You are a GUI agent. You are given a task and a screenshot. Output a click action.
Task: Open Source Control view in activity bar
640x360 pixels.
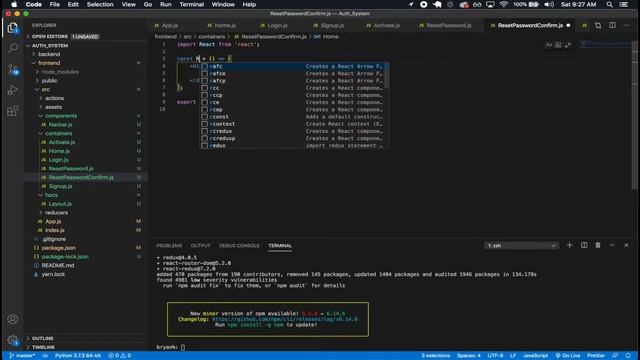coord(13,69)
